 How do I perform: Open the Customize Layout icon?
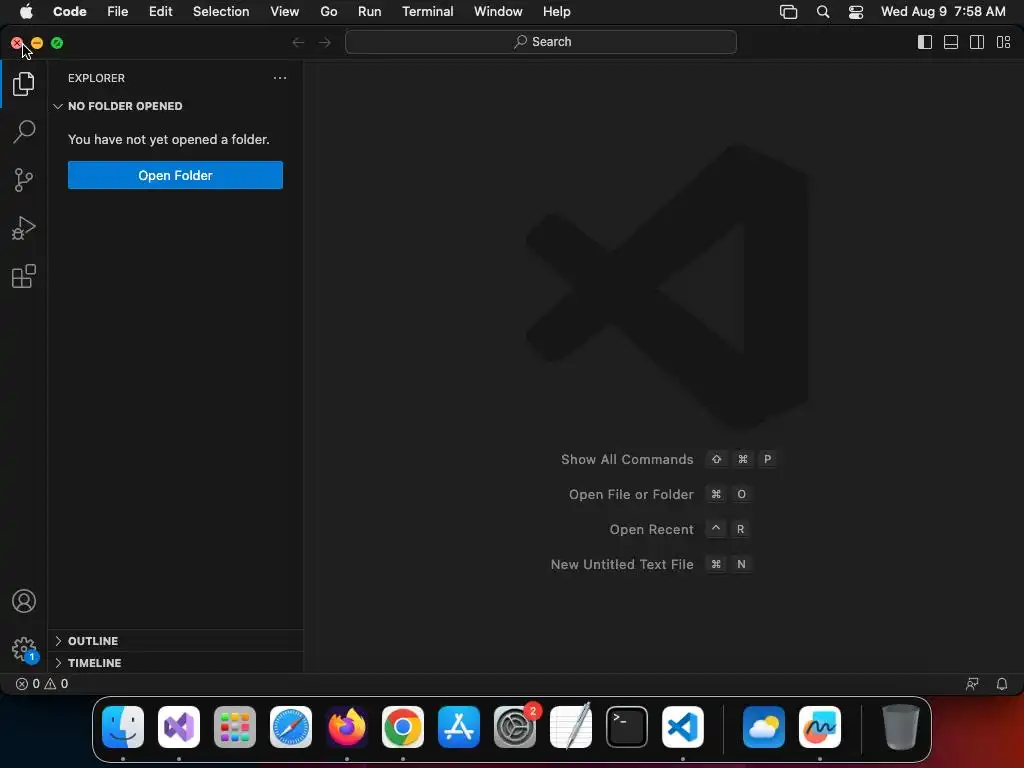tap(1004, 42)
